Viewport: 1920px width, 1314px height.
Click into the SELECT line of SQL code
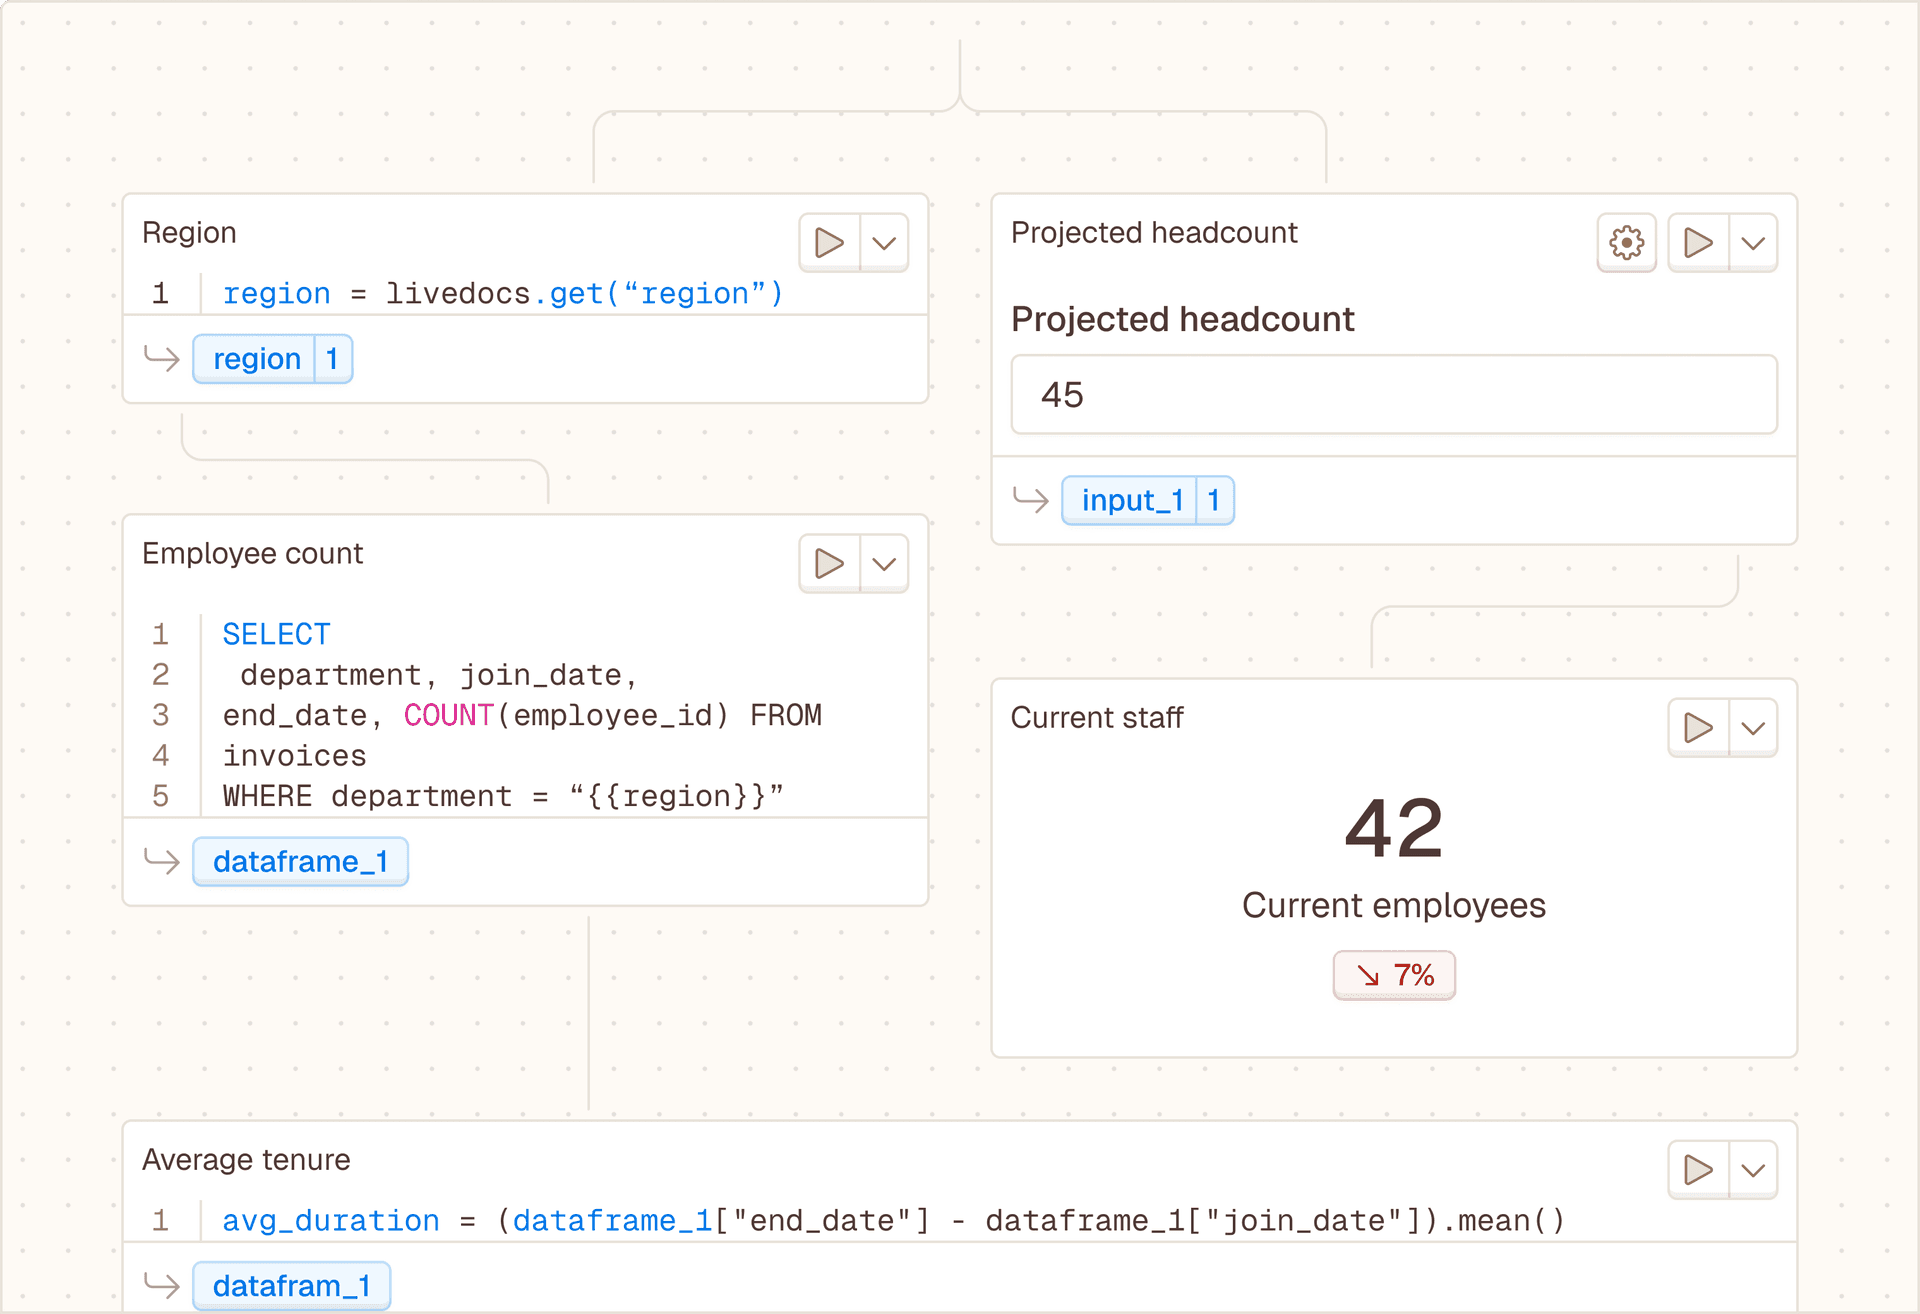[276, 634]
